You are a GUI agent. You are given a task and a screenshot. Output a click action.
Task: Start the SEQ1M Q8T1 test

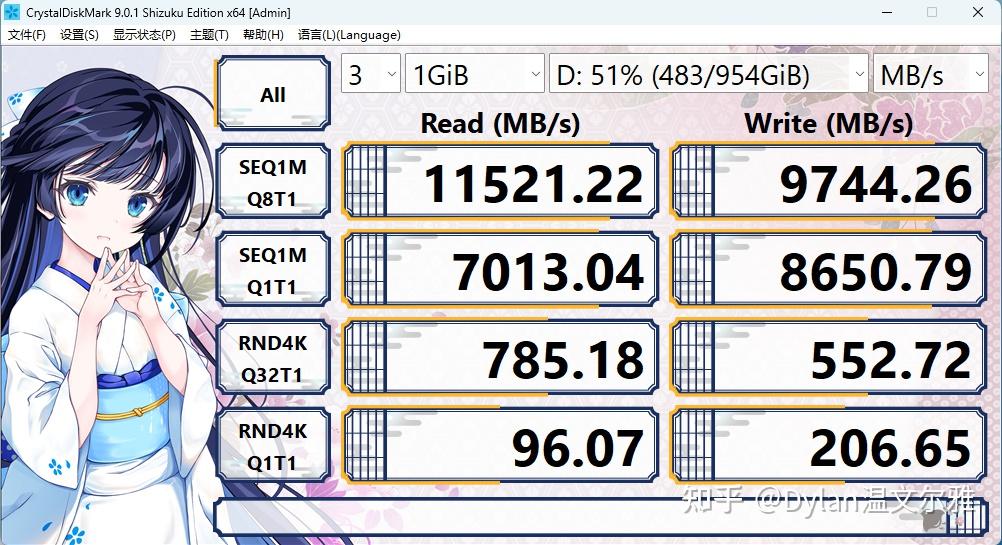tap(273, 182)
